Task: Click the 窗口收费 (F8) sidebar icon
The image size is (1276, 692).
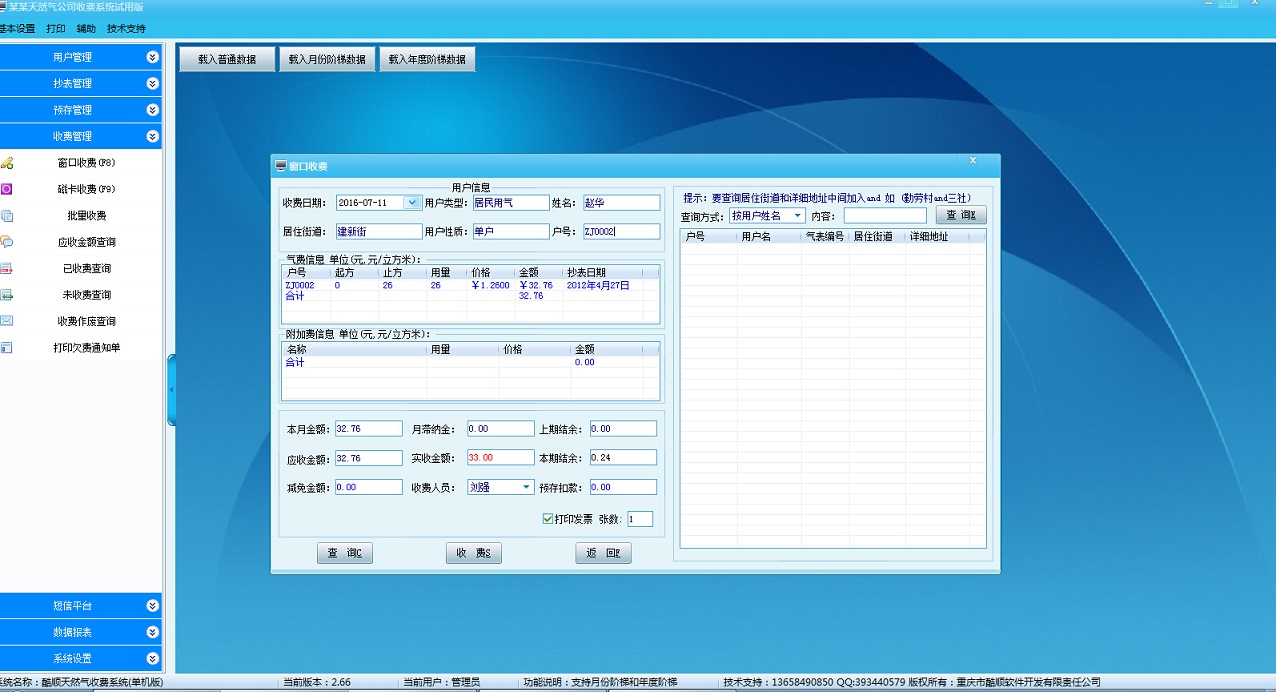Action: tap(7, 163)
